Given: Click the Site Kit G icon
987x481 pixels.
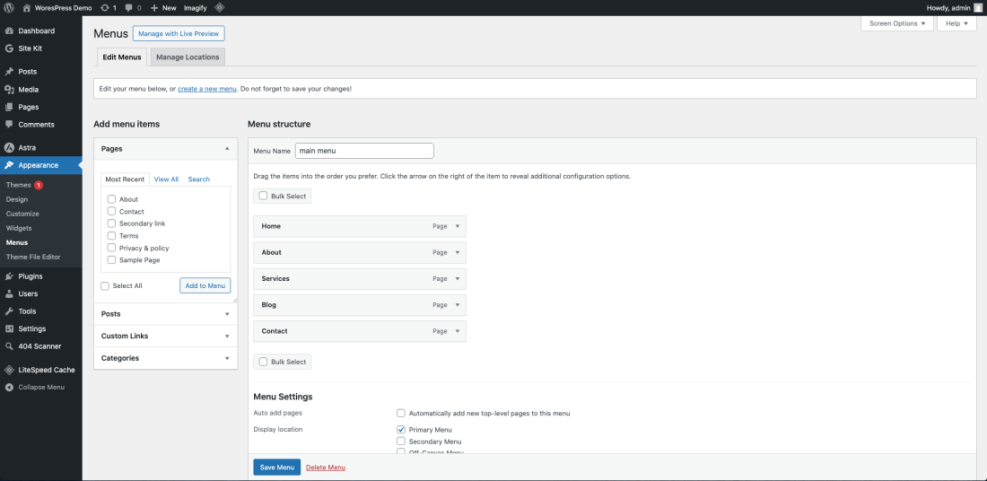Looking at the screenshot, I should point(9,48).
